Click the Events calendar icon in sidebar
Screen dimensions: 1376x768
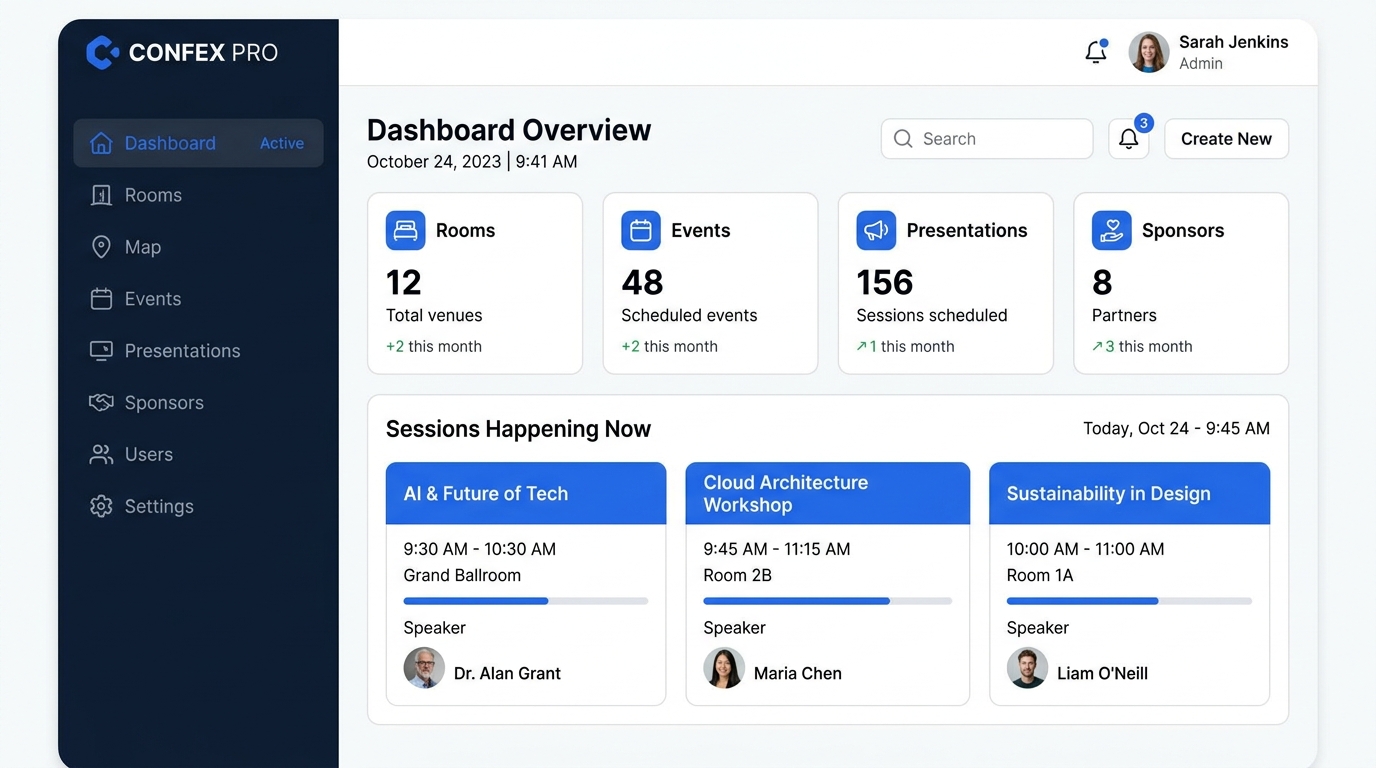[x=101, y=299]
